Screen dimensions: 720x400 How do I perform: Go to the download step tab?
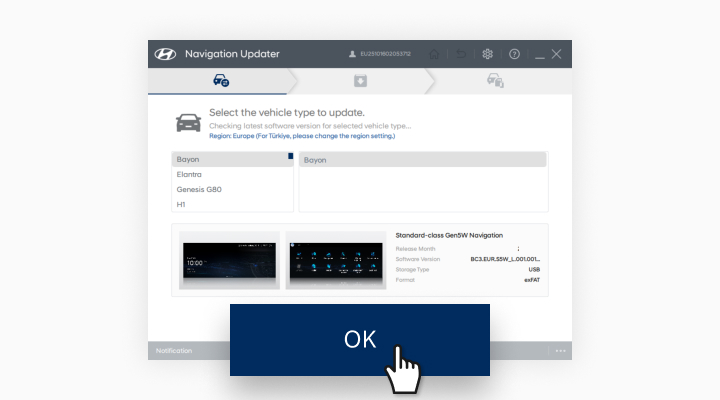[x=360, y=80]
